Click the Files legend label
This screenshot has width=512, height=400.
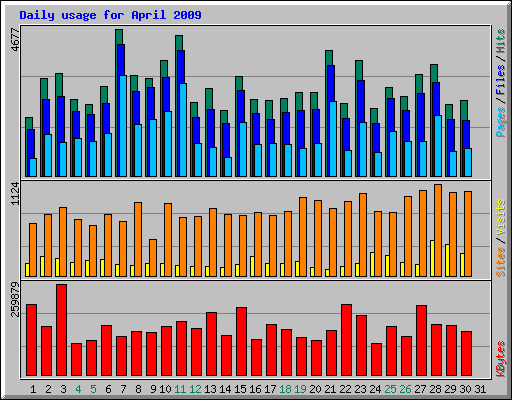pyautogui.click(x=501, y=80)
